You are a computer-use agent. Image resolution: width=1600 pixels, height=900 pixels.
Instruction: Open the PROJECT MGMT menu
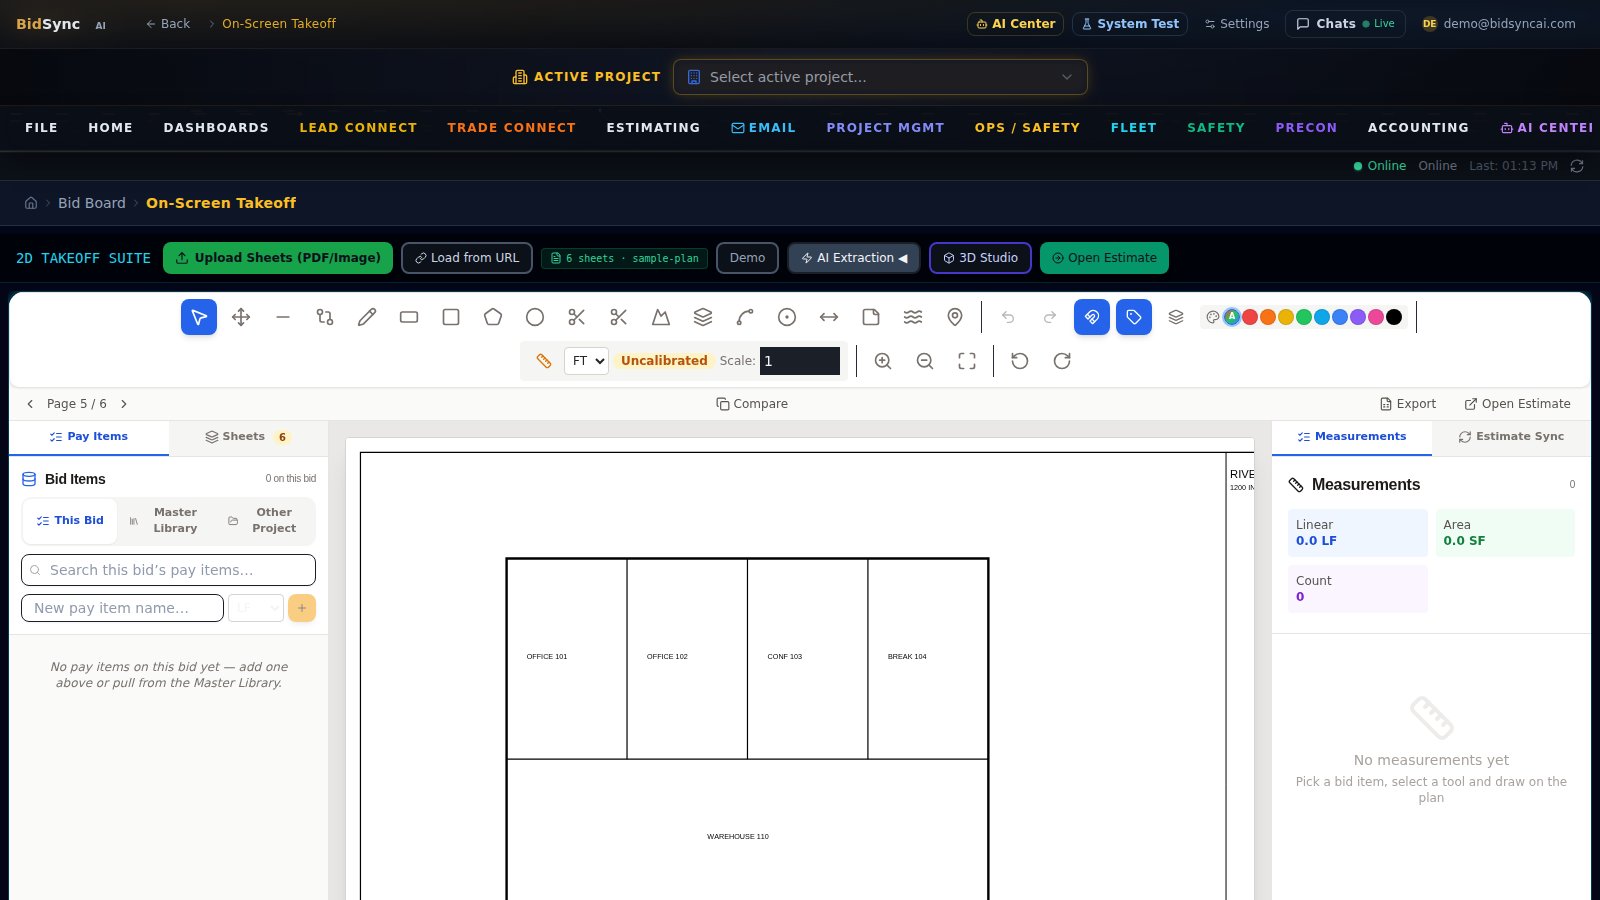[885, 128]
